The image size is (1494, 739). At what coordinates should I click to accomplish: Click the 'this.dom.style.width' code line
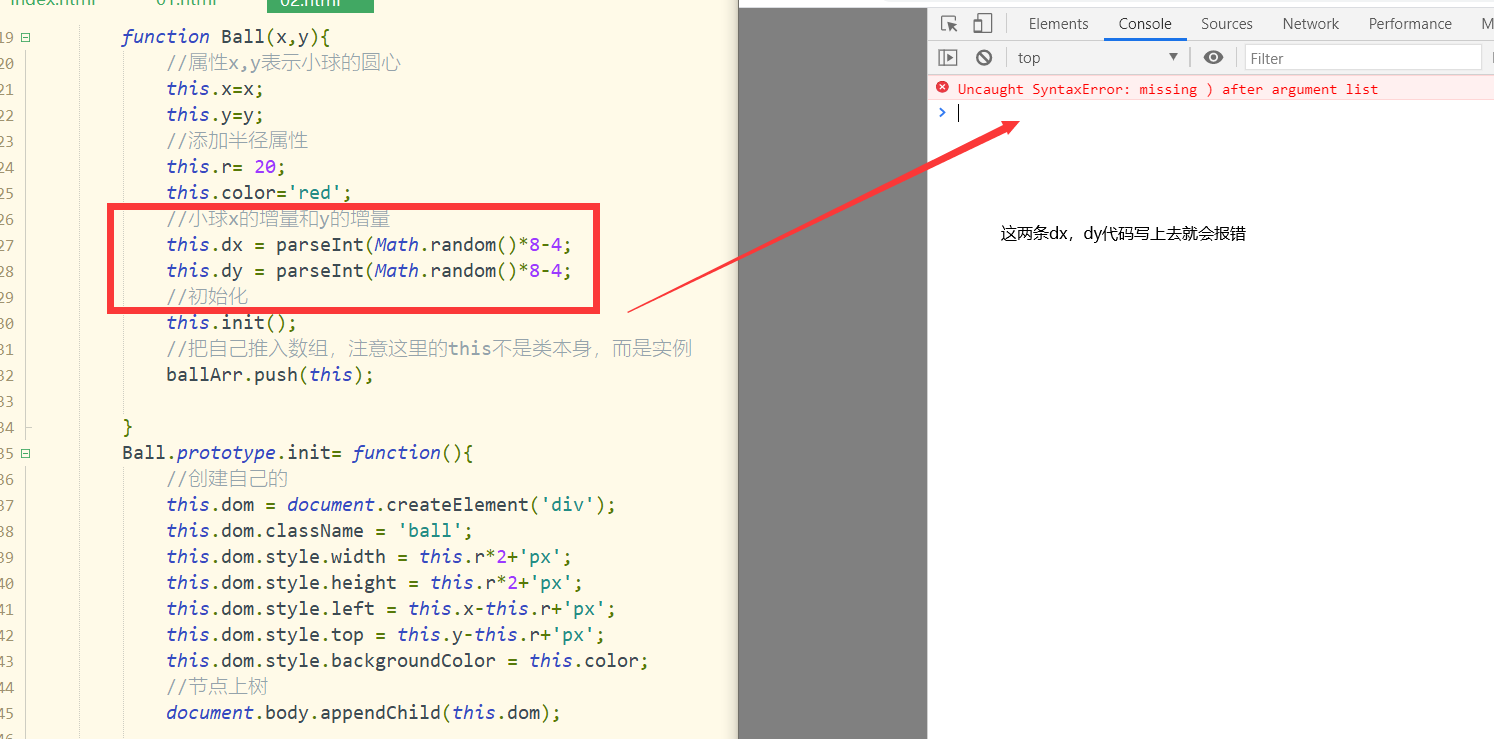[x=369, y=557]
